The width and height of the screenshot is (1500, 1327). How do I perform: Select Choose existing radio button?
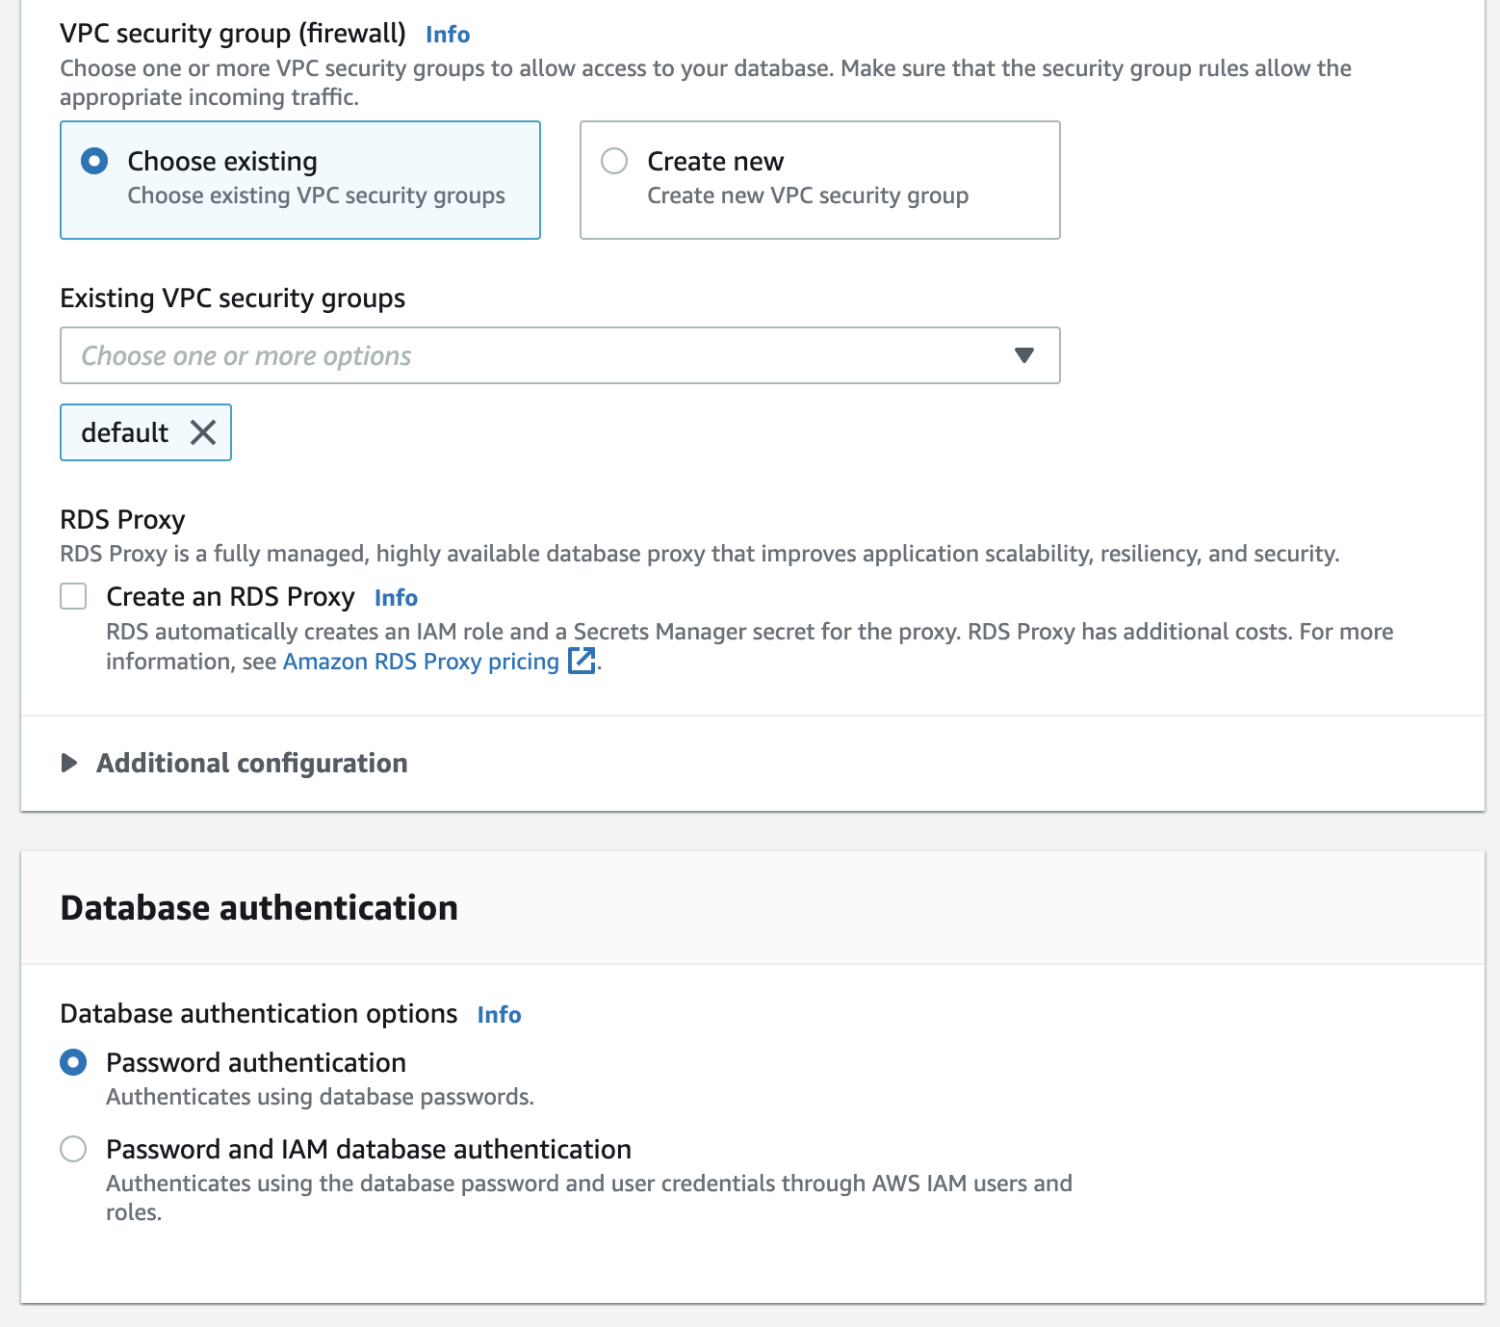pos(95,161)
